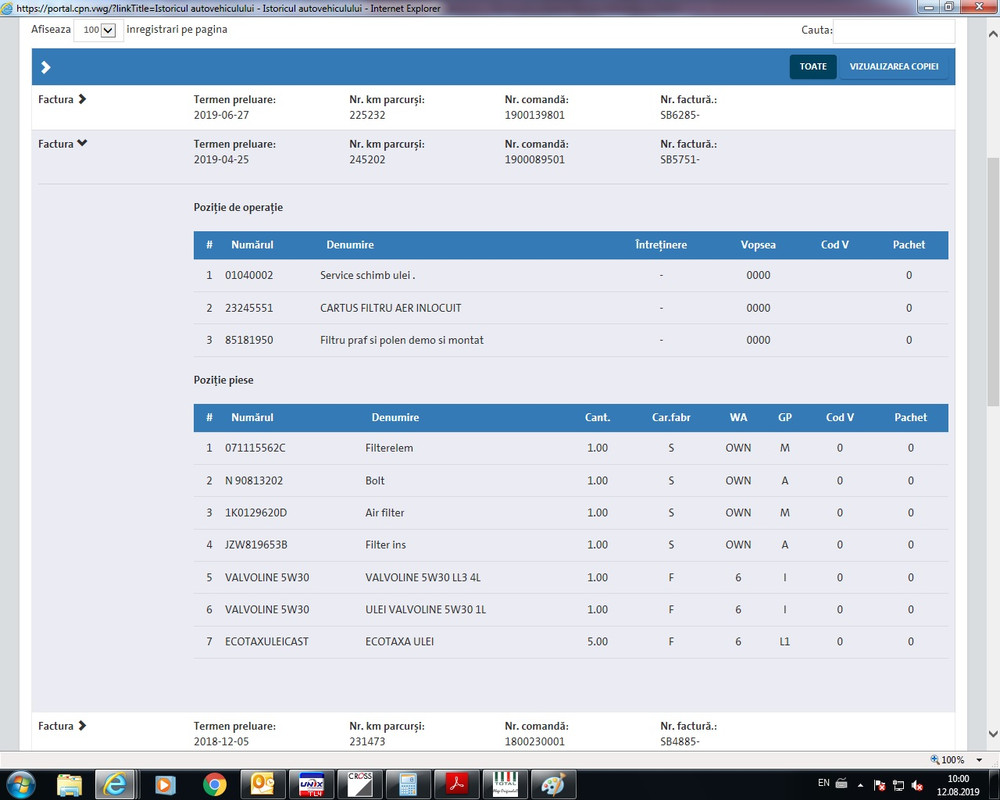
Task: Open Paint from the taskbar
Action: (x=553, y=784)
